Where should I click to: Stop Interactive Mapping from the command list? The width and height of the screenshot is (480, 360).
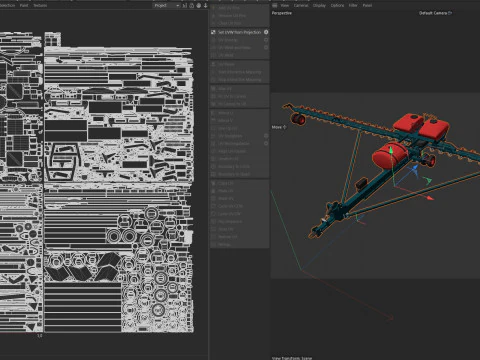(x=239, y=80)
